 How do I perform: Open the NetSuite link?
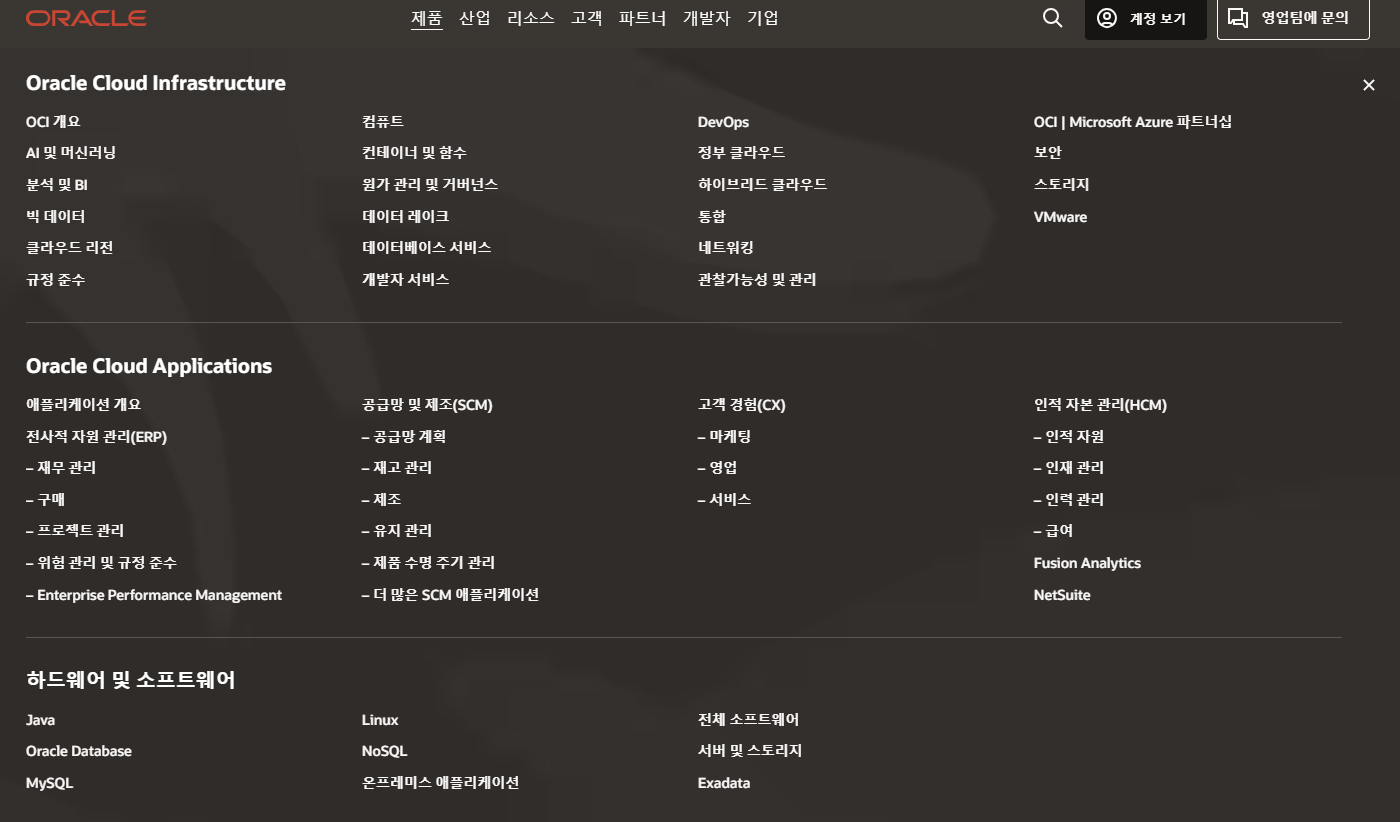pos(1062,595)
